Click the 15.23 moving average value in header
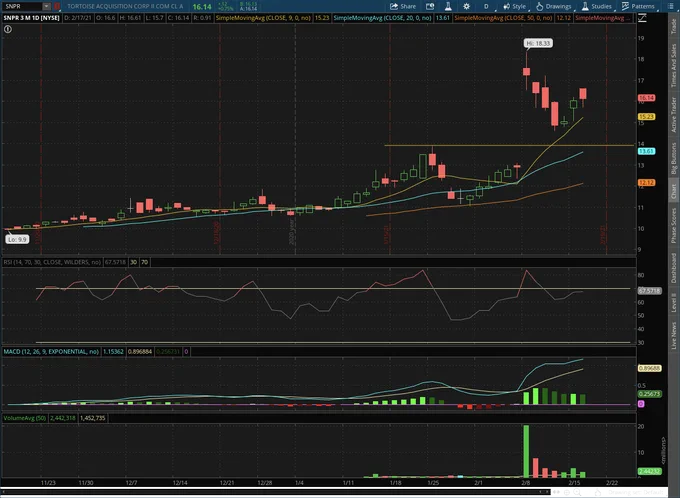The width and height of the screenshot is (680, 498). click(x=322, y=18)
